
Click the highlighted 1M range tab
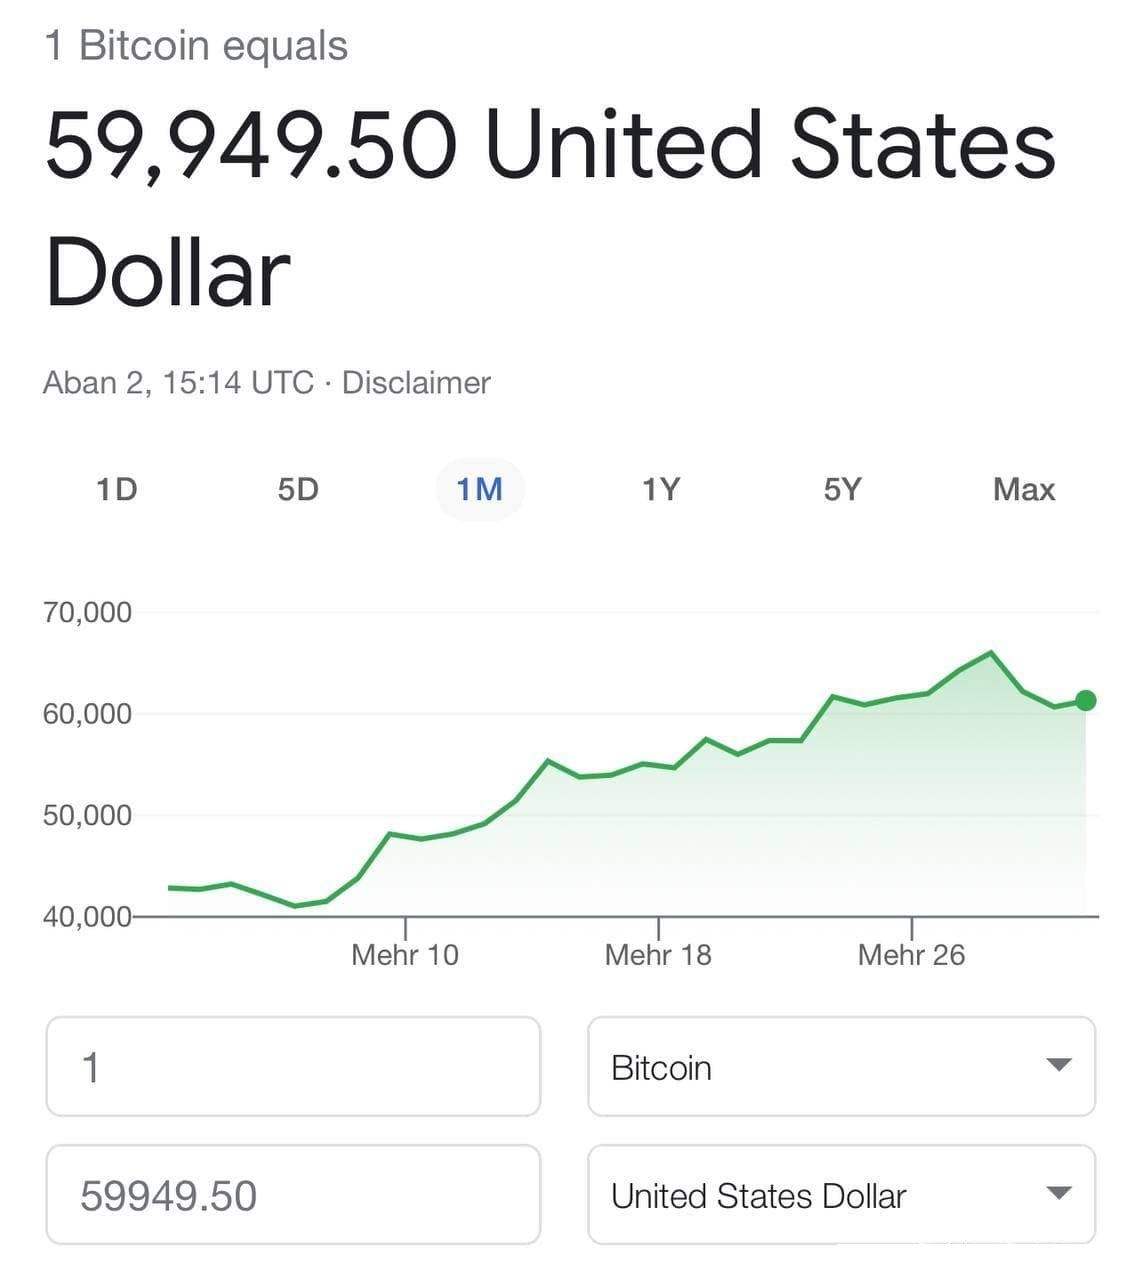tap(480, 489)
